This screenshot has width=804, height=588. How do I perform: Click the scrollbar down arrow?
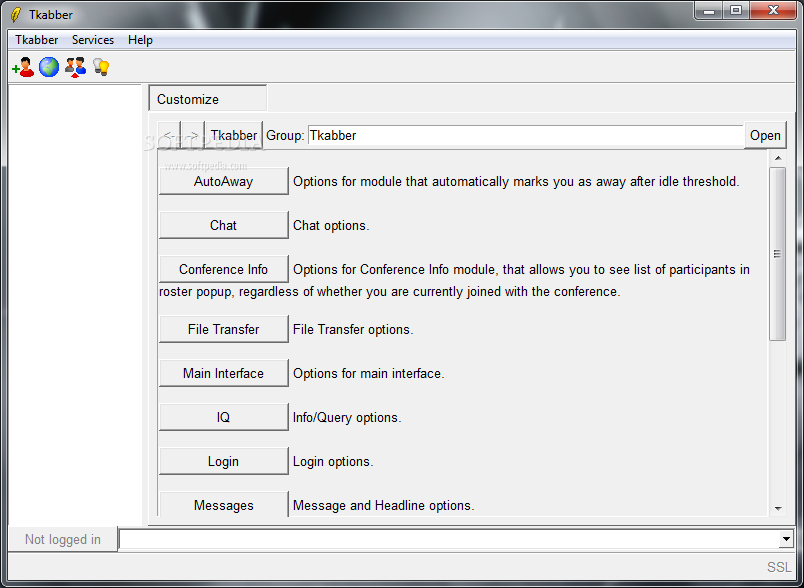coord(778,509)
